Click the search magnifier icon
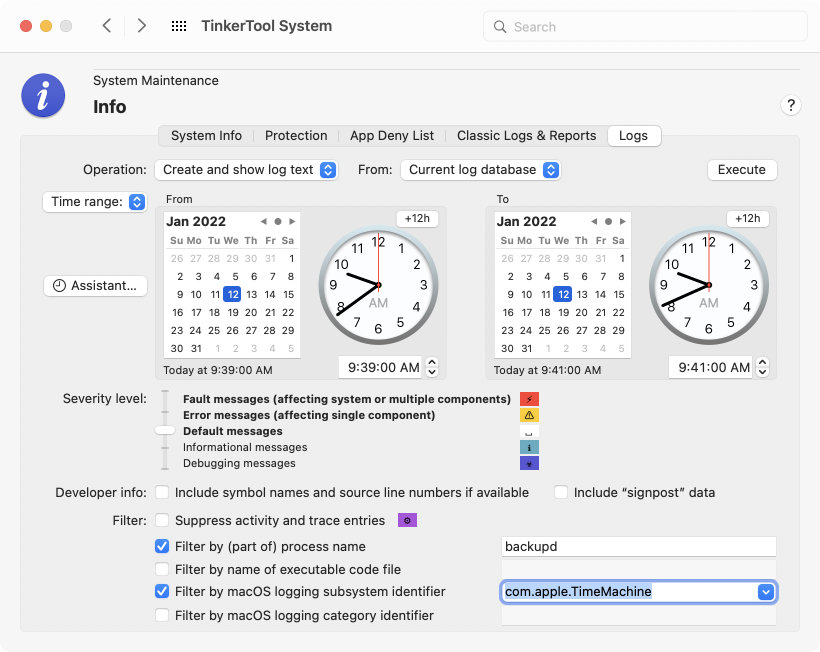Viewport: 820px width, 652px height. point(500,27)
